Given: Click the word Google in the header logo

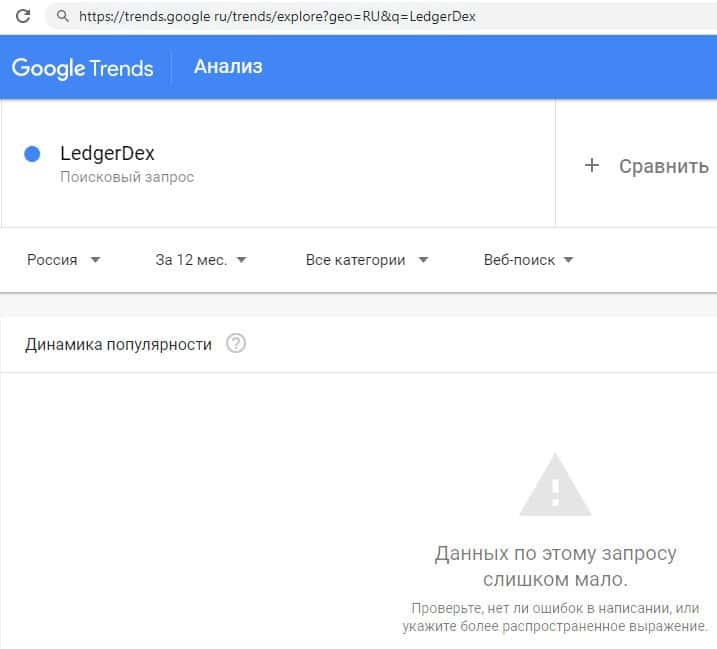Looking at the screenshot, I should point(47,68).
